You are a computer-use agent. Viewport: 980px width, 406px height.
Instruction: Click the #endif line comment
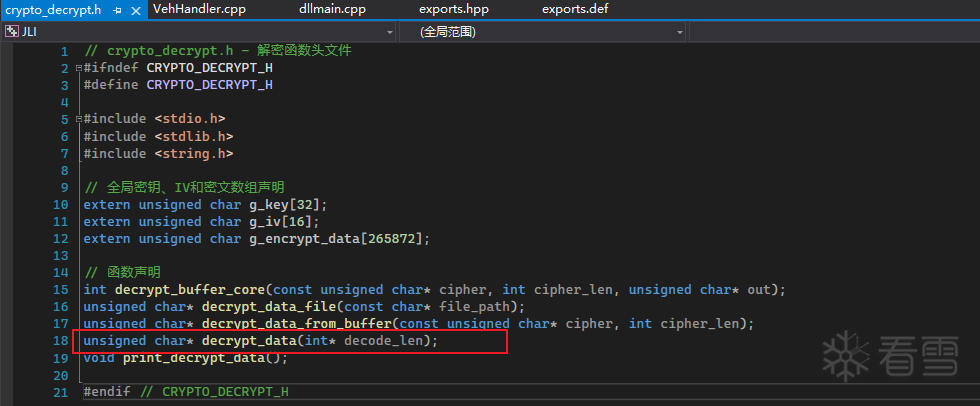214,392
